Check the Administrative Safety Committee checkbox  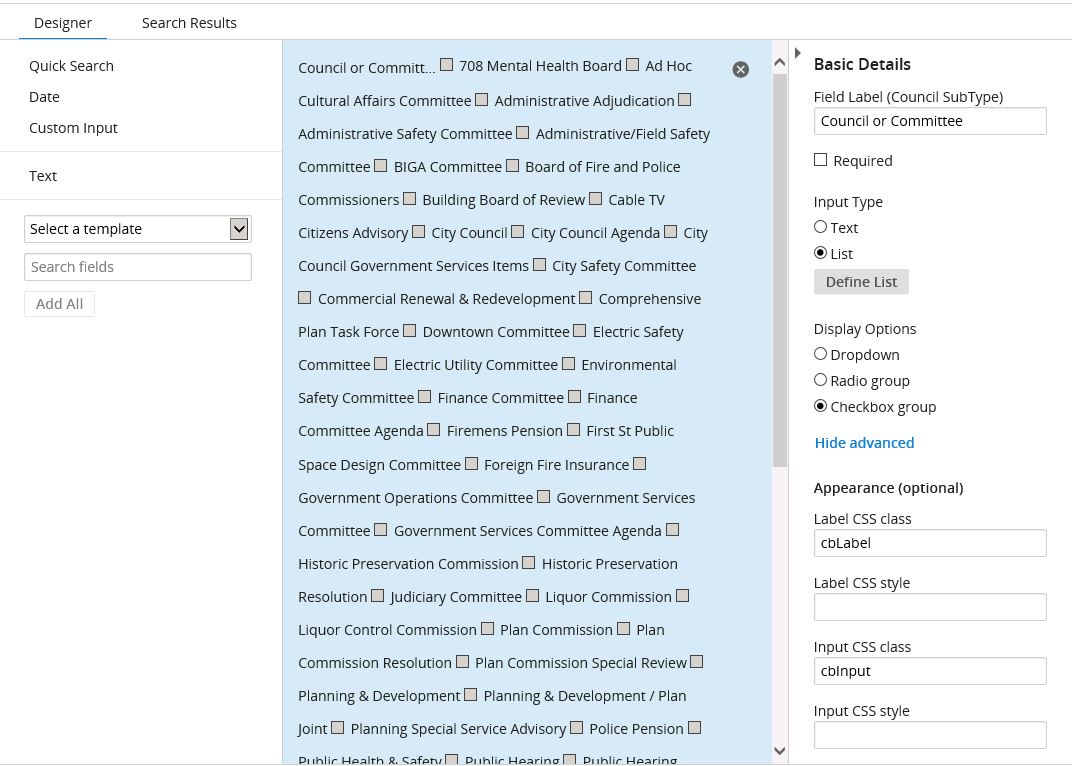(684, 99)
